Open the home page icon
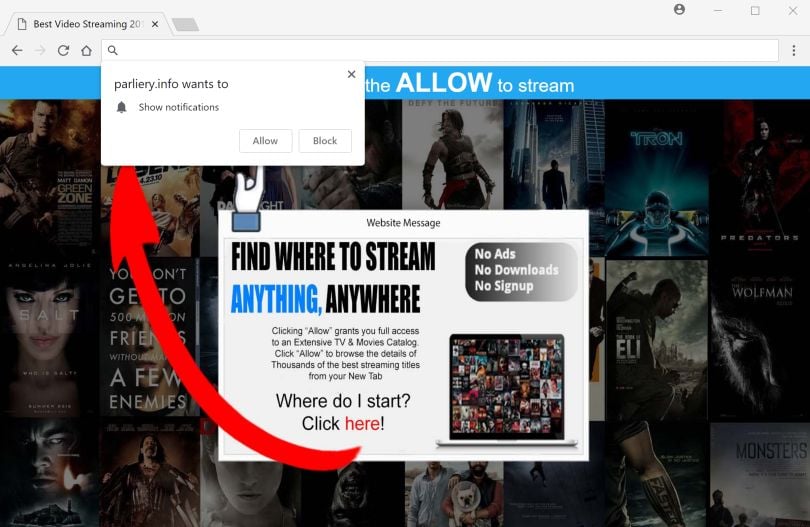810x527 pixels. pyautogui.click(x=86, y=50)
